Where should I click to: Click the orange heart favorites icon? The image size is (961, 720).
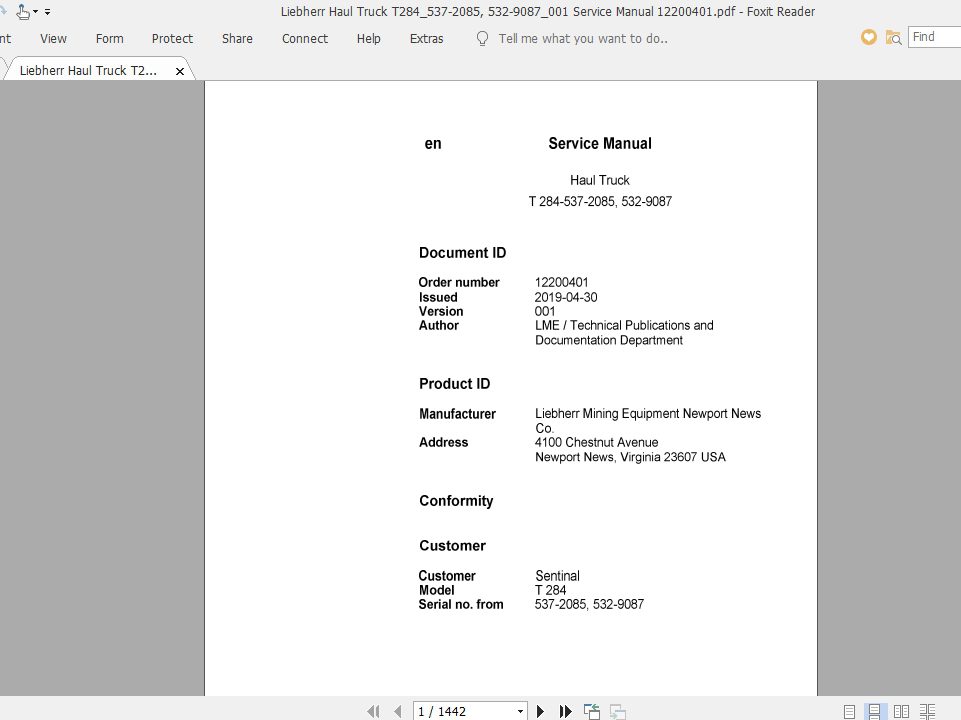pos(868,37)
